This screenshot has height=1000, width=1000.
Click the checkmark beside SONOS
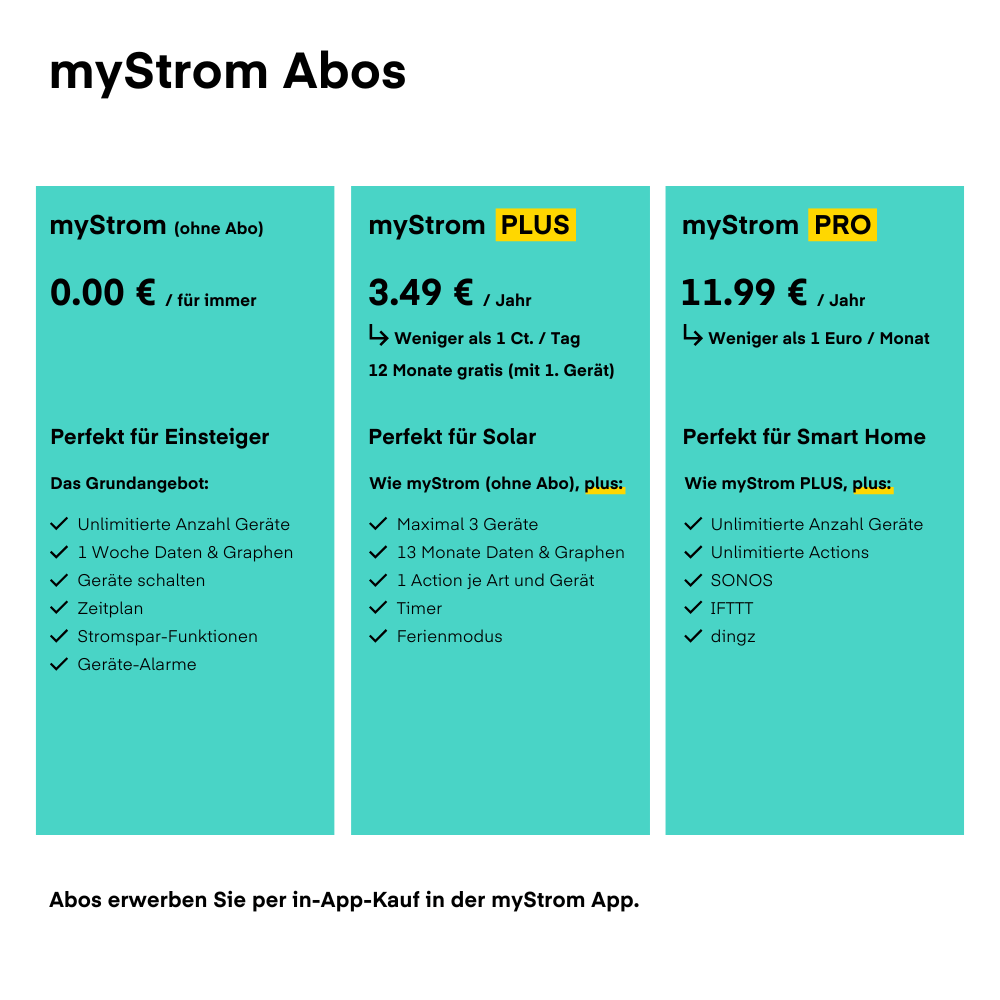coord(693,580)
